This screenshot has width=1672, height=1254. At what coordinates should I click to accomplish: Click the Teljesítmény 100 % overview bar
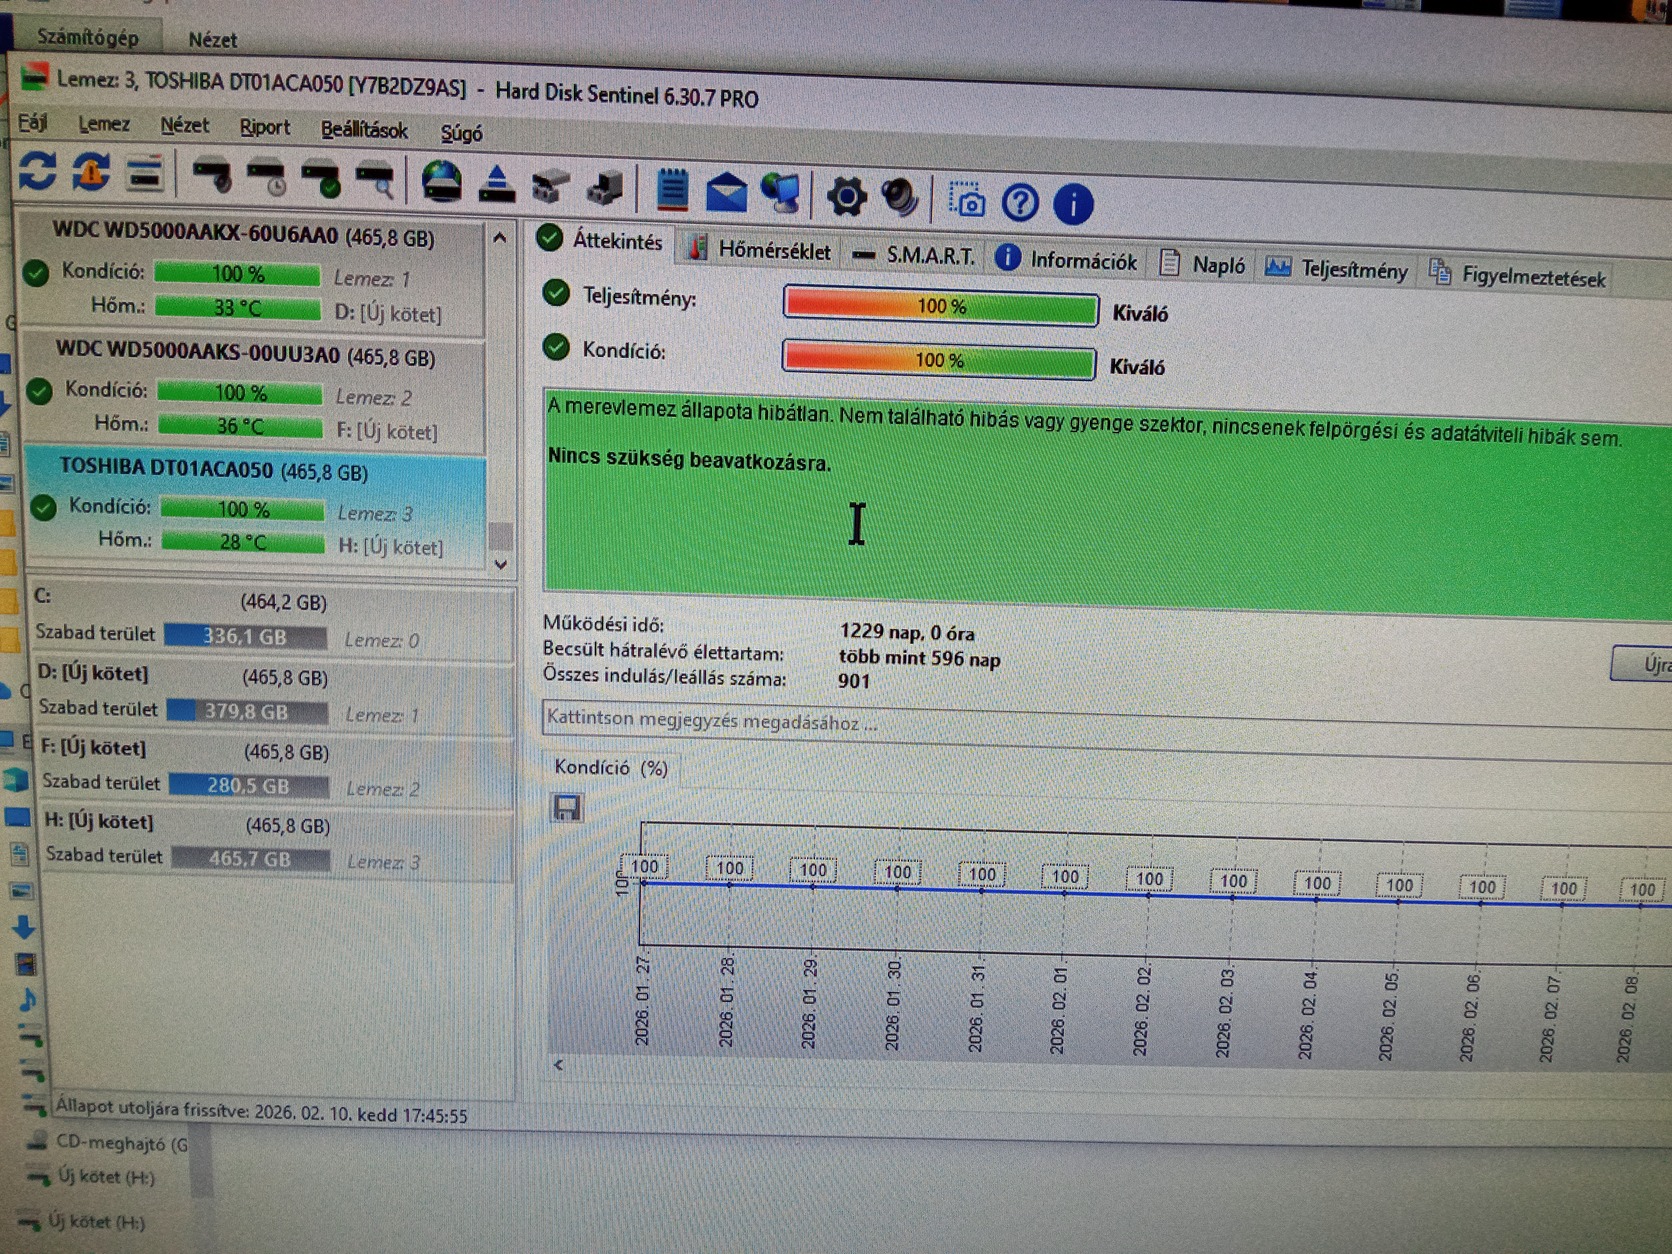point(940,306)
